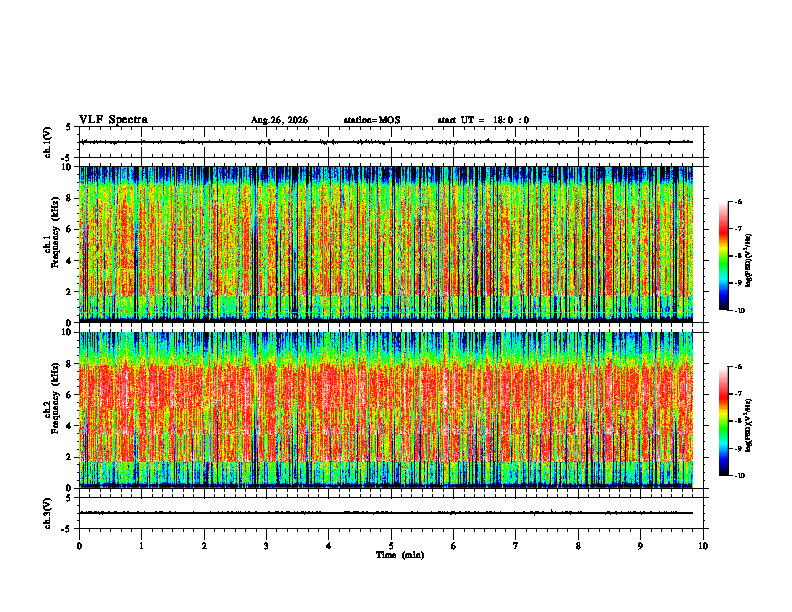This screenshot has height=612, width=792.
Task: Click time axis tick label "9"
Action: (x=640, y=546)
